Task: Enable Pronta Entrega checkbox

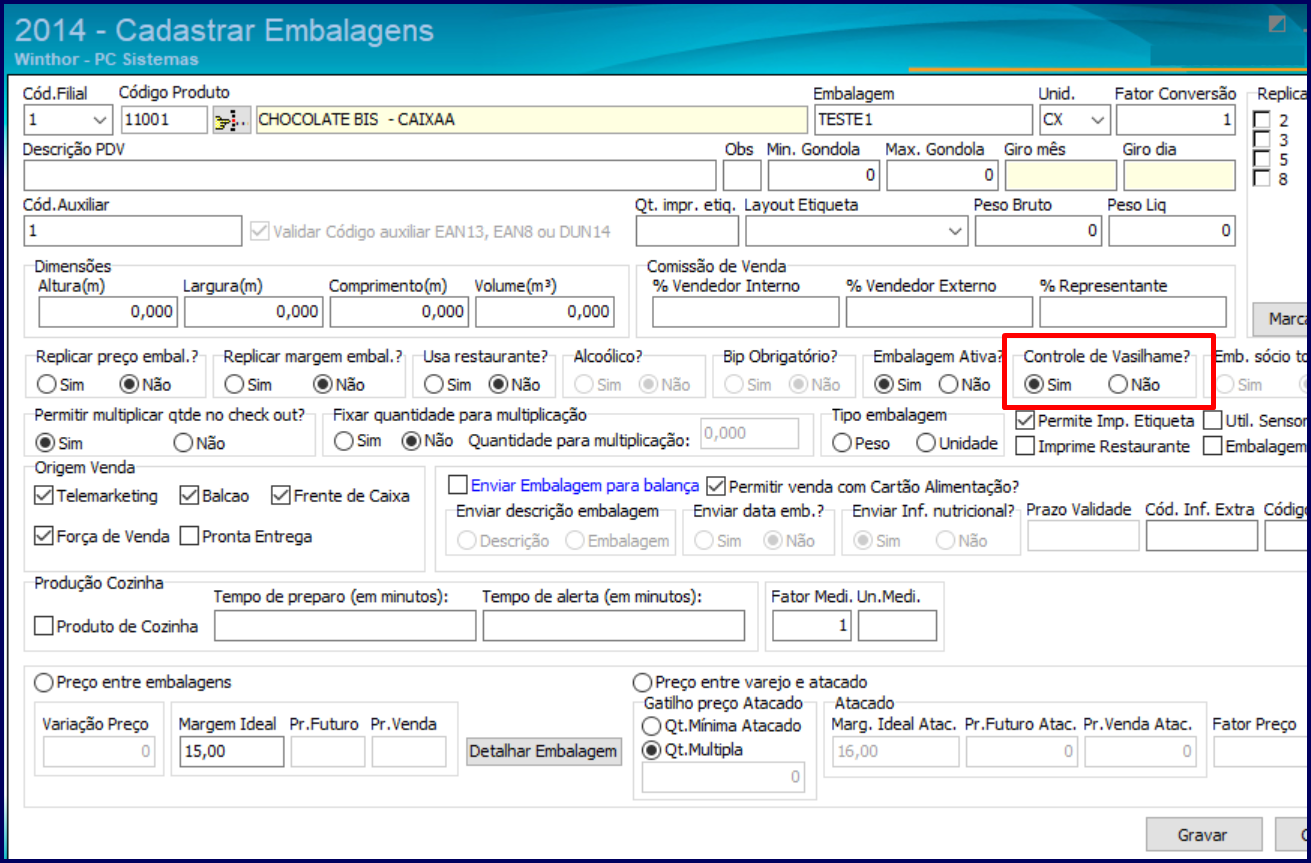Action: click(189, 536)
